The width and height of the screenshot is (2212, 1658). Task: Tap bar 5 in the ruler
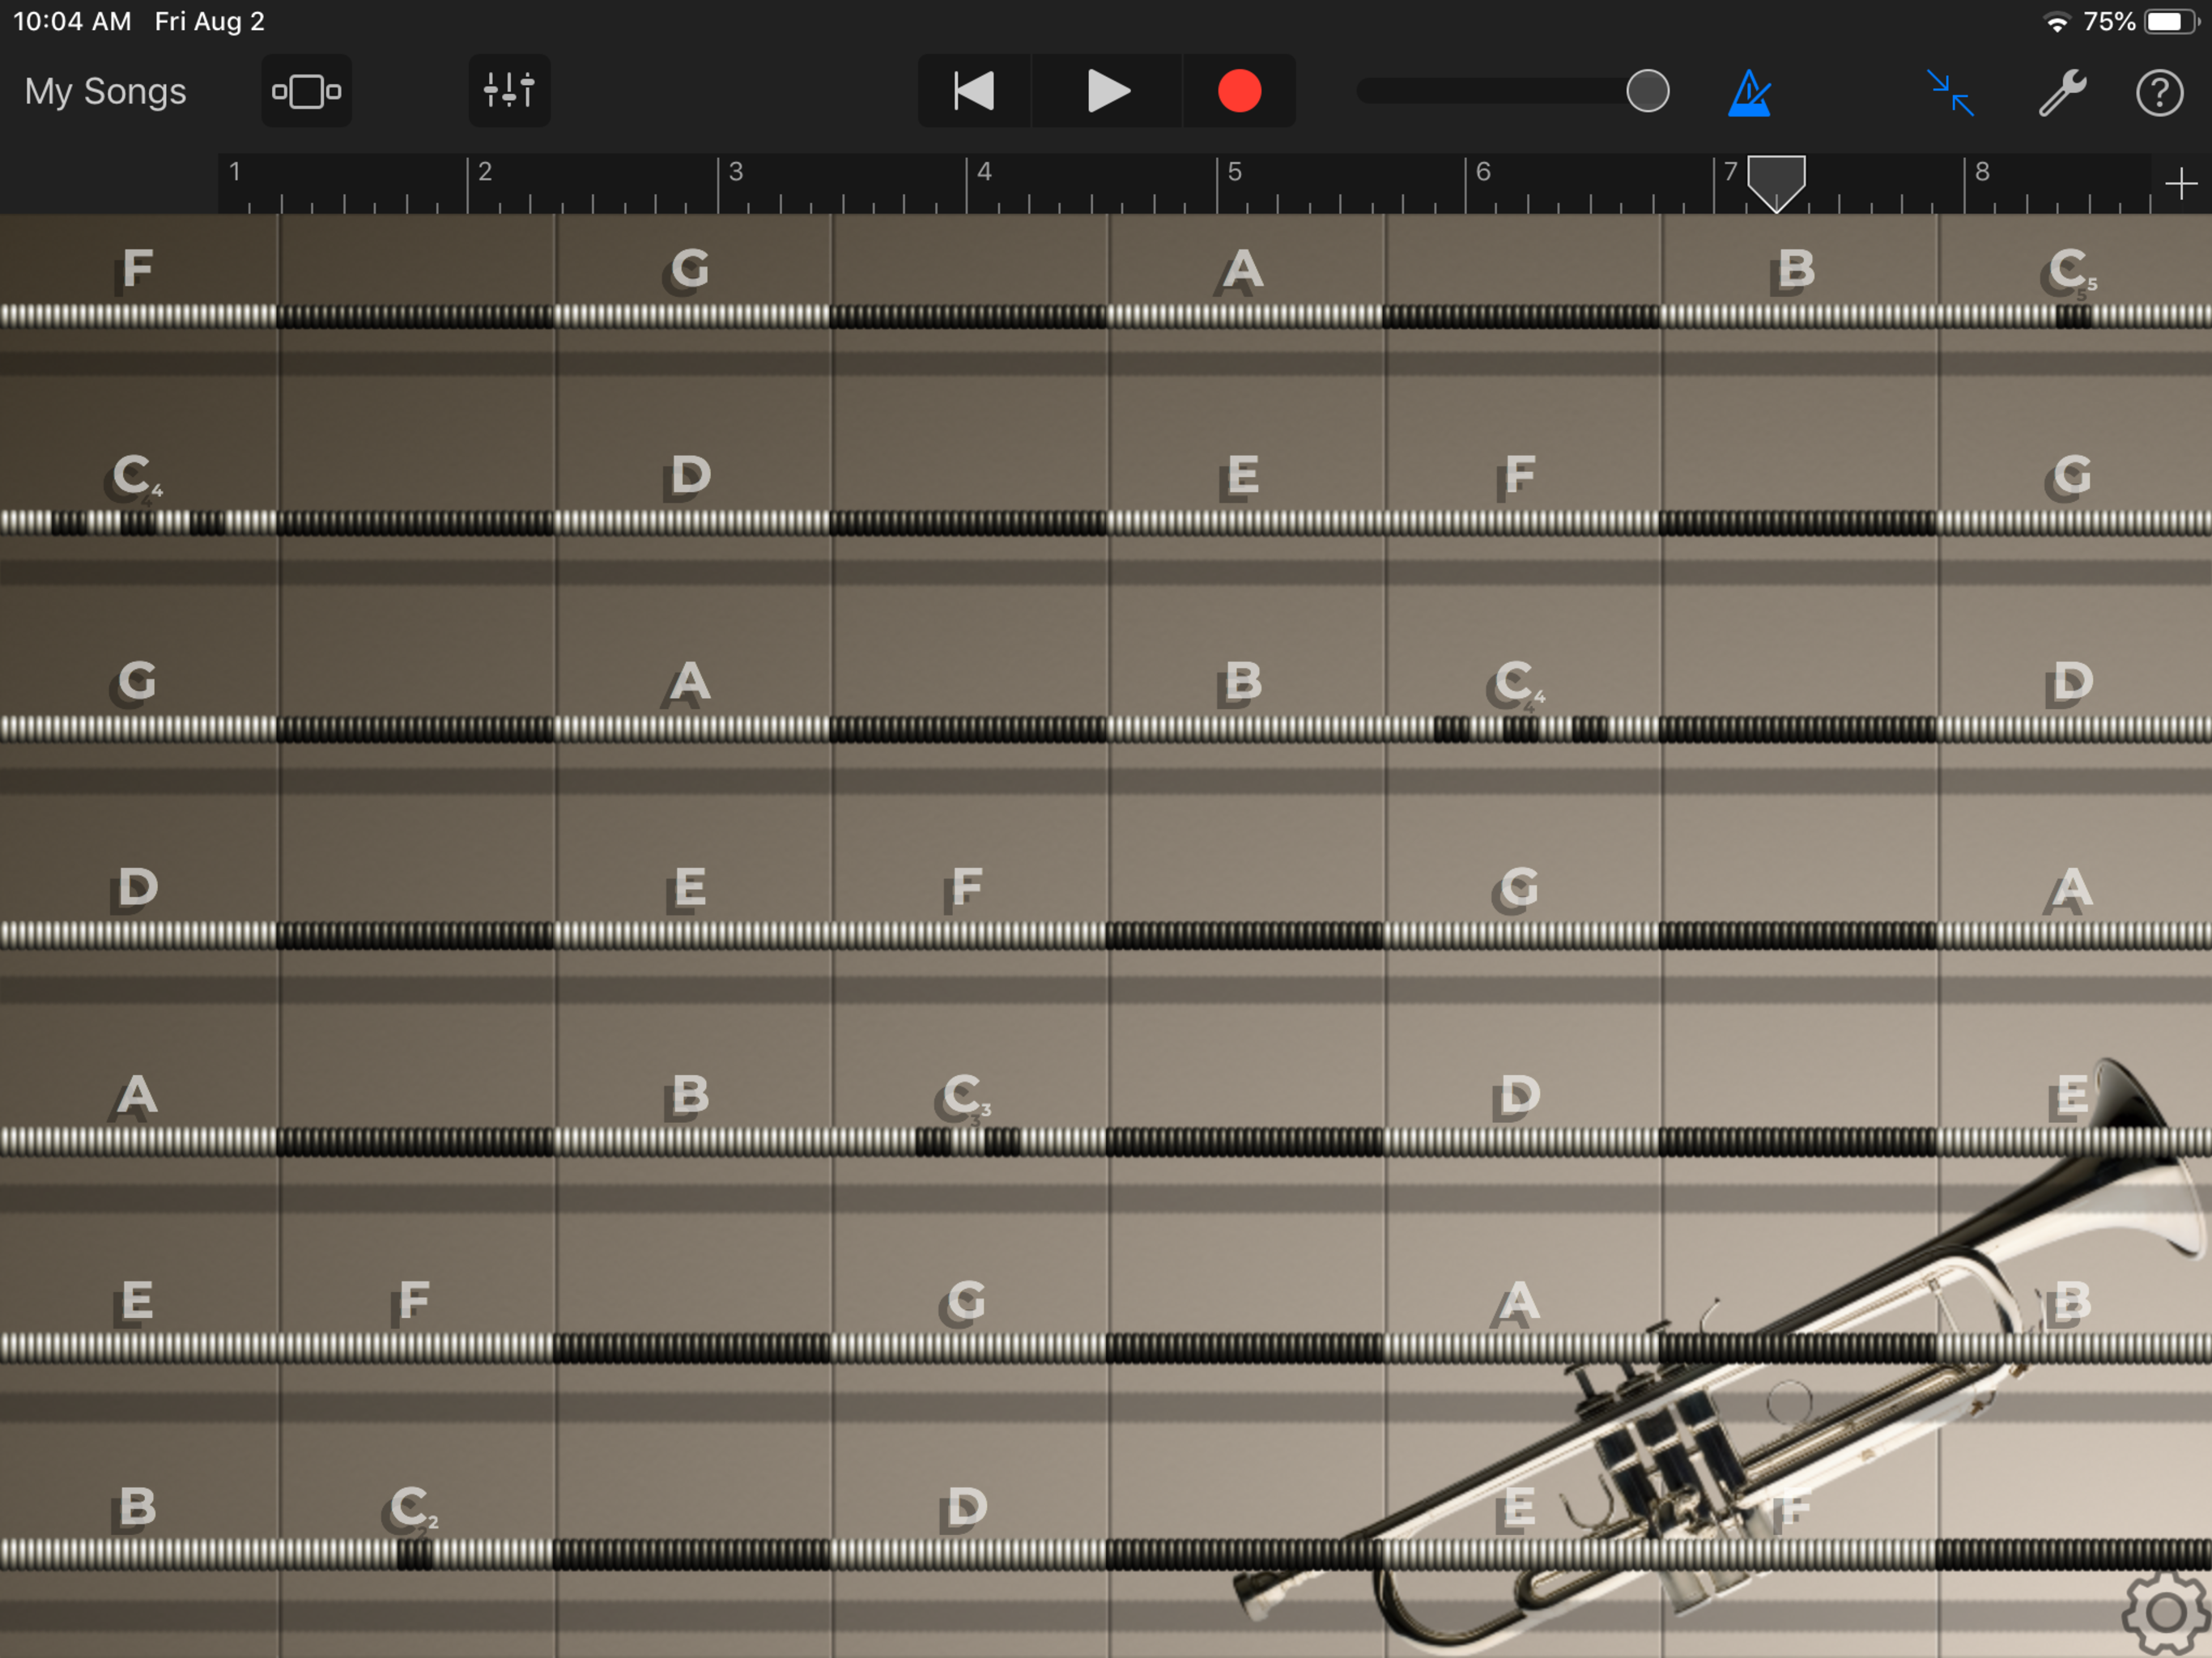tap(1234, 171)
